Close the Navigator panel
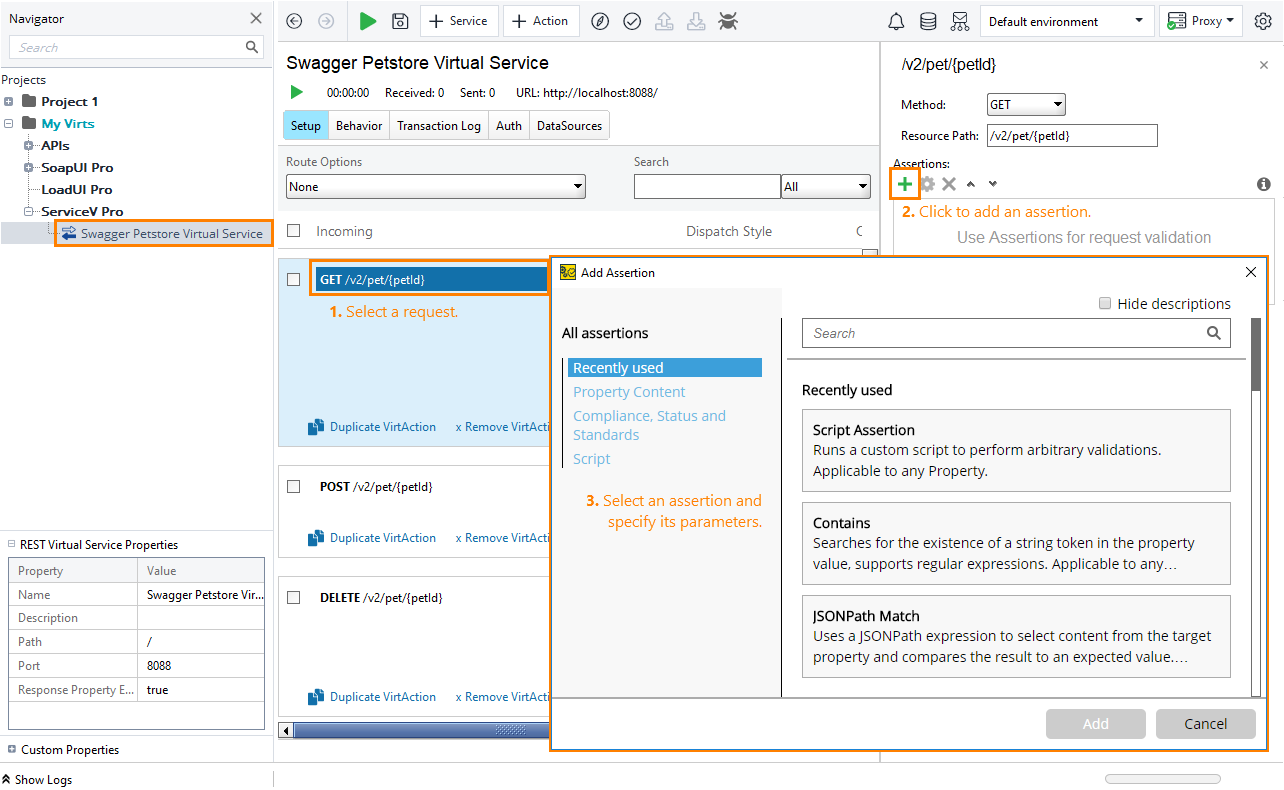 tap(256, 18)
